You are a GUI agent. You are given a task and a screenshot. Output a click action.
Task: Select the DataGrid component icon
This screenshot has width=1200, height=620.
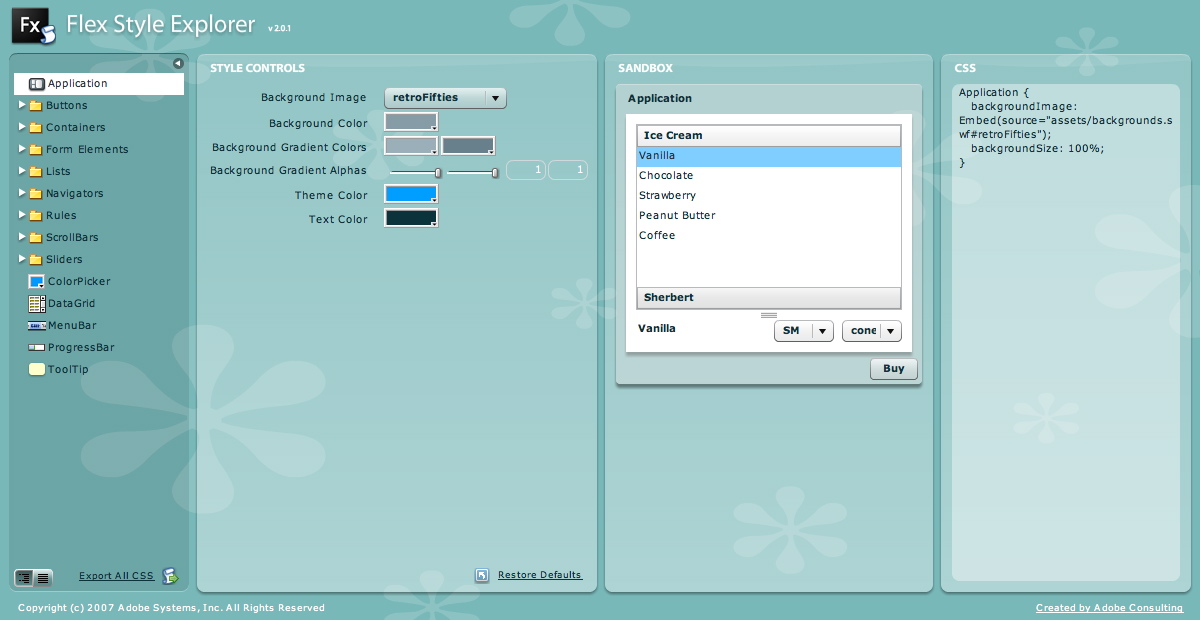coord(37,303)
